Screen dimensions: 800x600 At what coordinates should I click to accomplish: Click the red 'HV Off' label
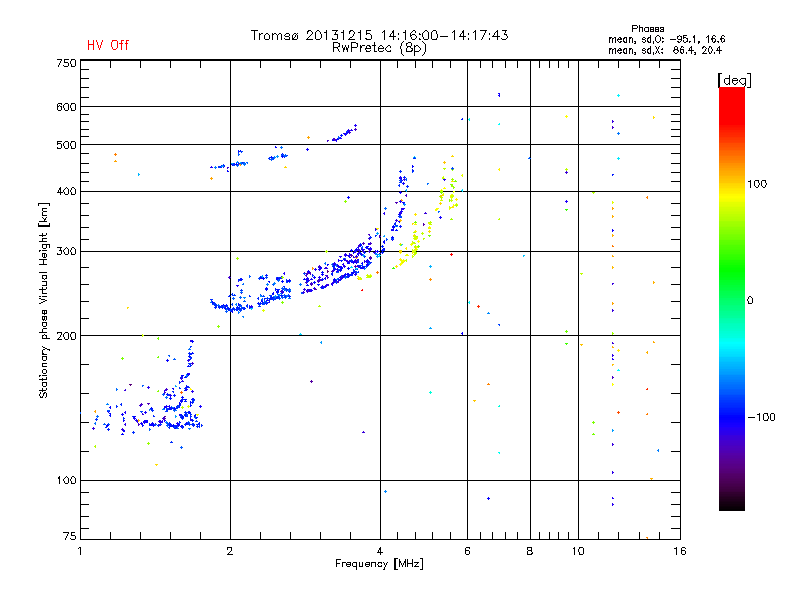108,45
